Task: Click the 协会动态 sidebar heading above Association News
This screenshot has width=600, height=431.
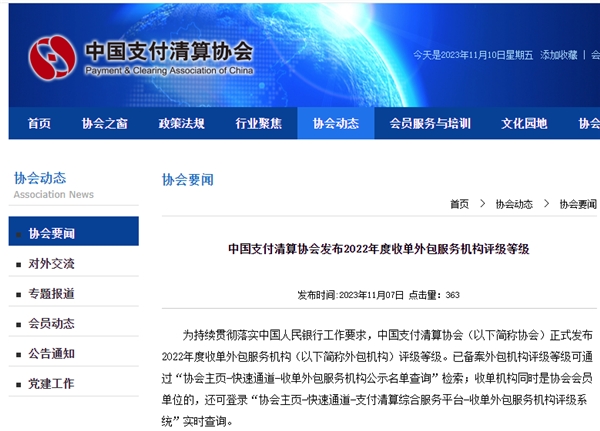Action: point(40,178)
